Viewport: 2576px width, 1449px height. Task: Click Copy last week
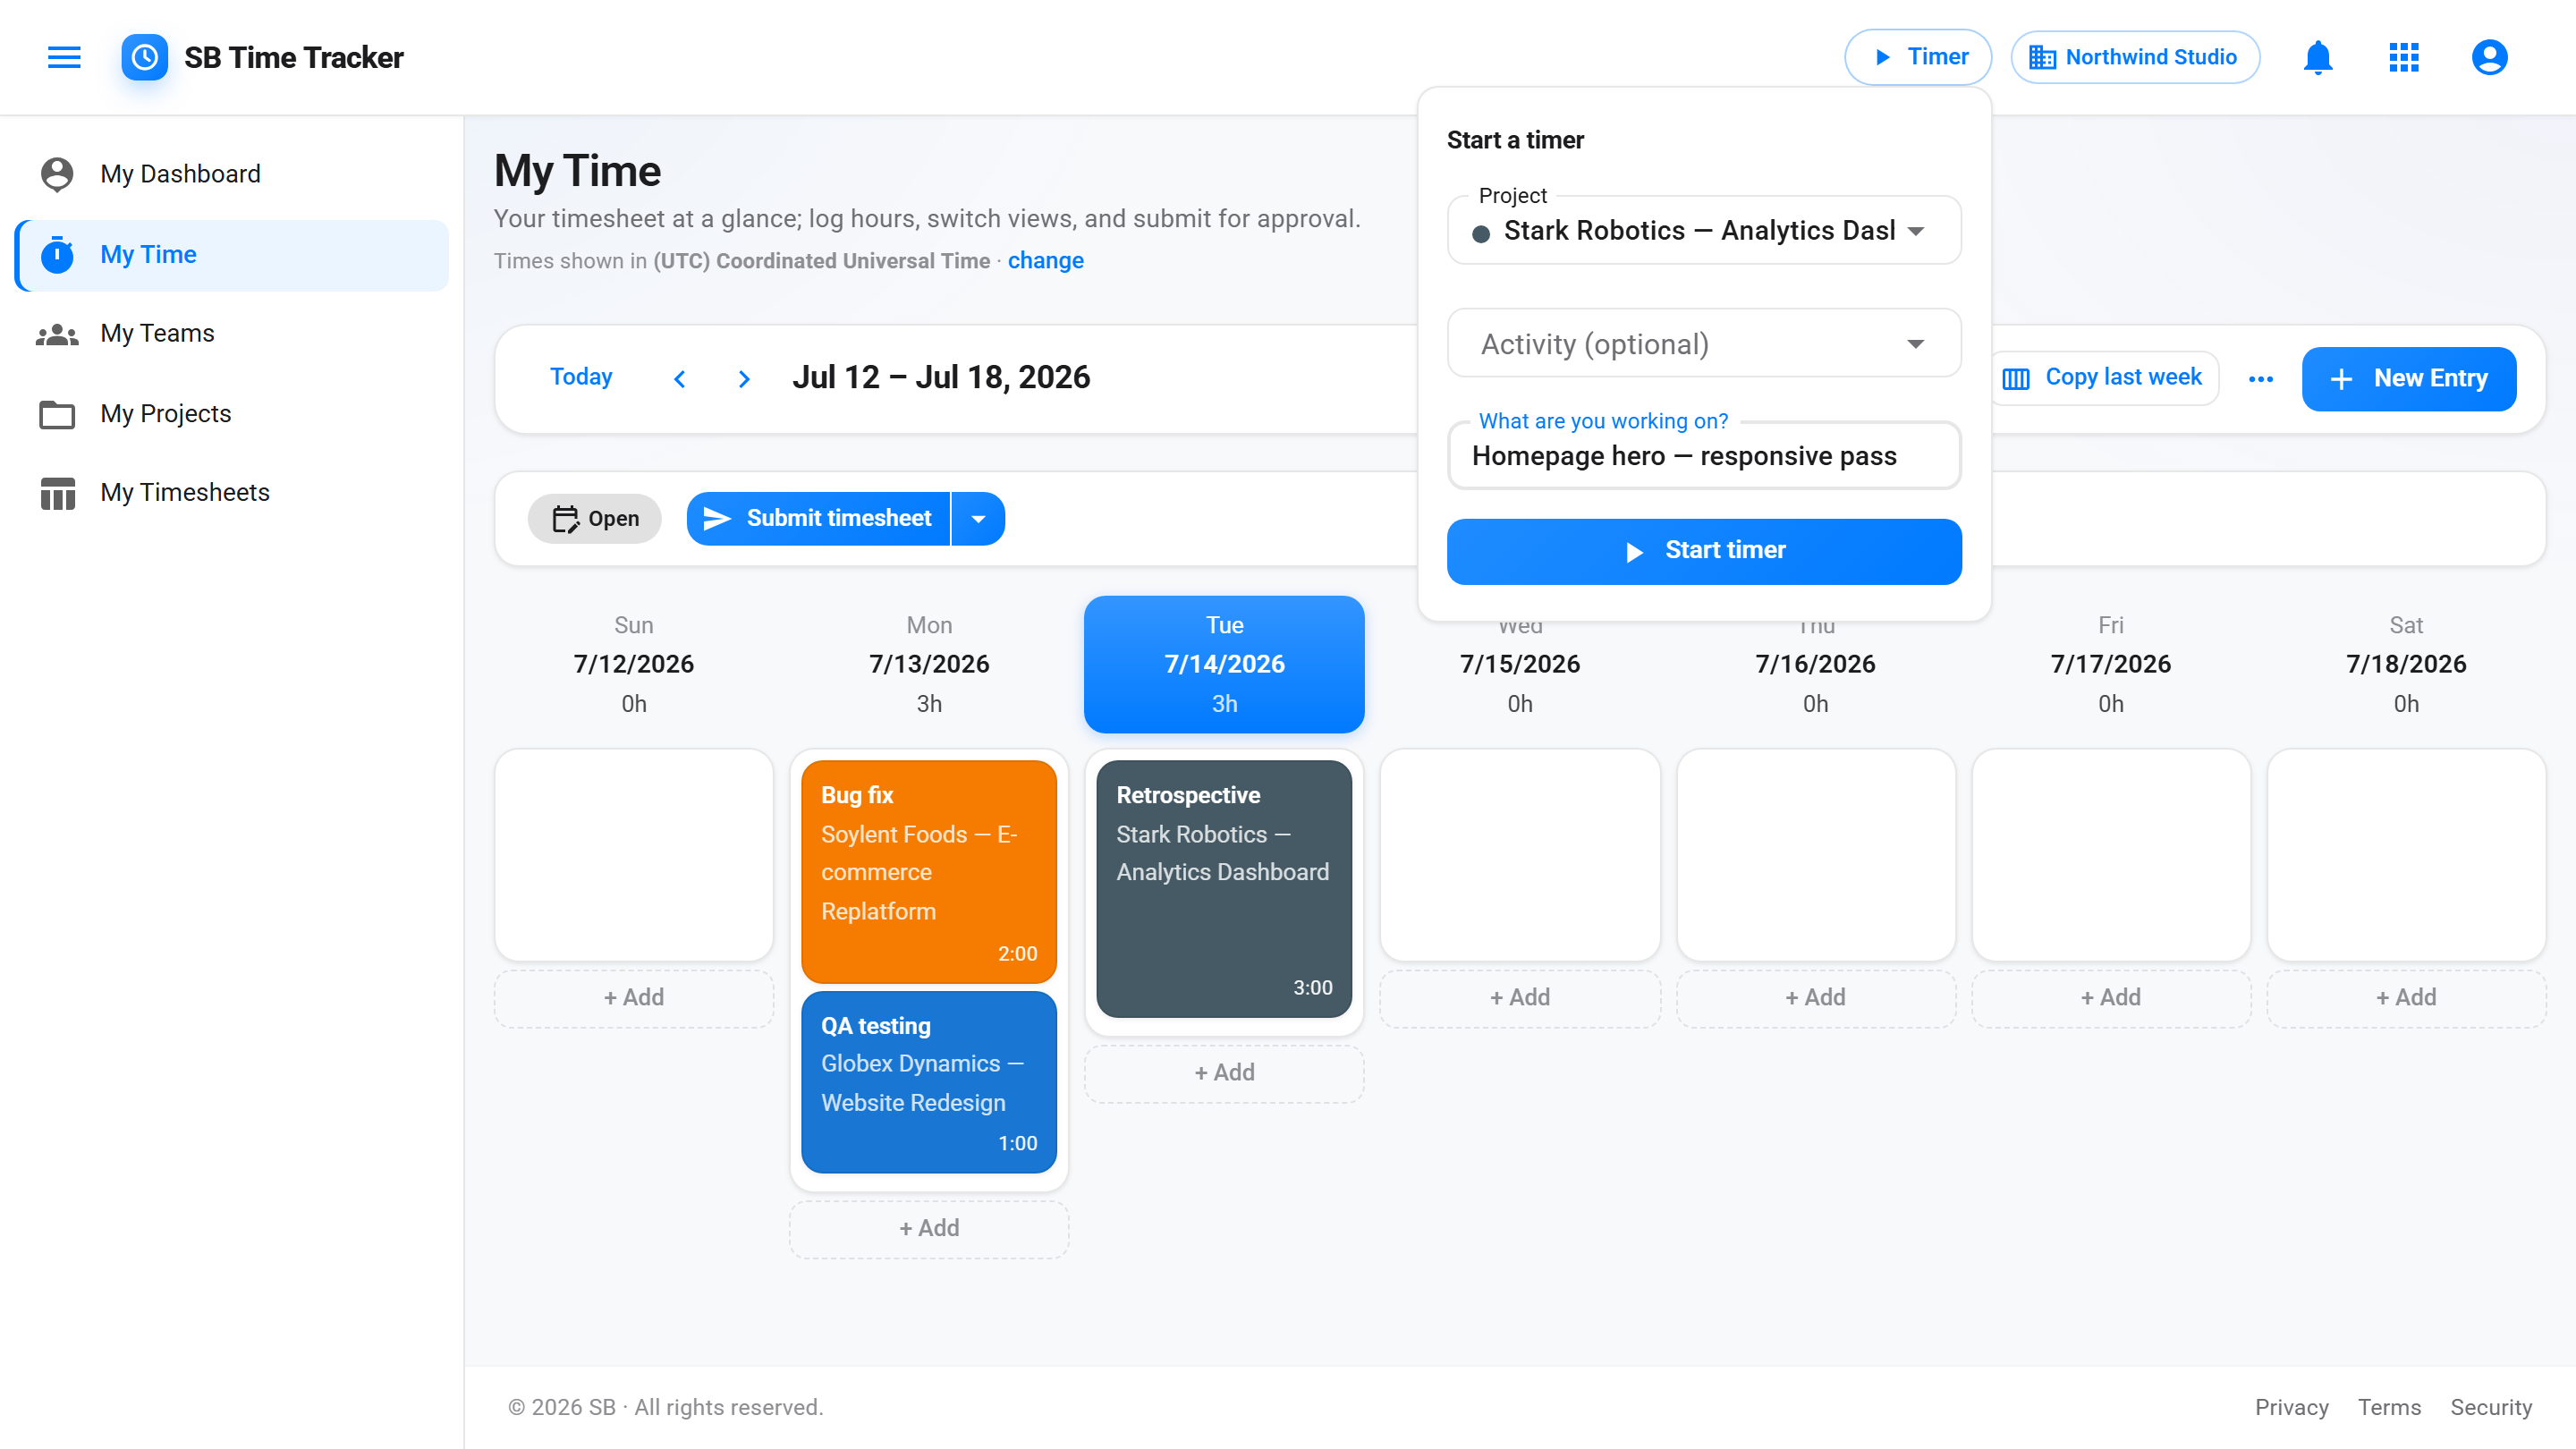pos(2104,378)
